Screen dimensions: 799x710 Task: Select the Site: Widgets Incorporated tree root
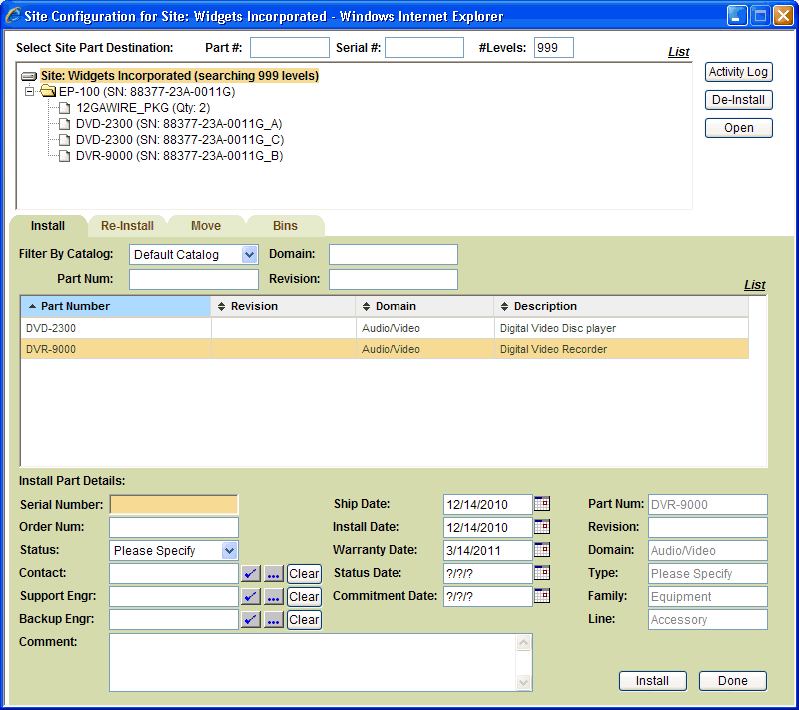click(x=179, y=76)
